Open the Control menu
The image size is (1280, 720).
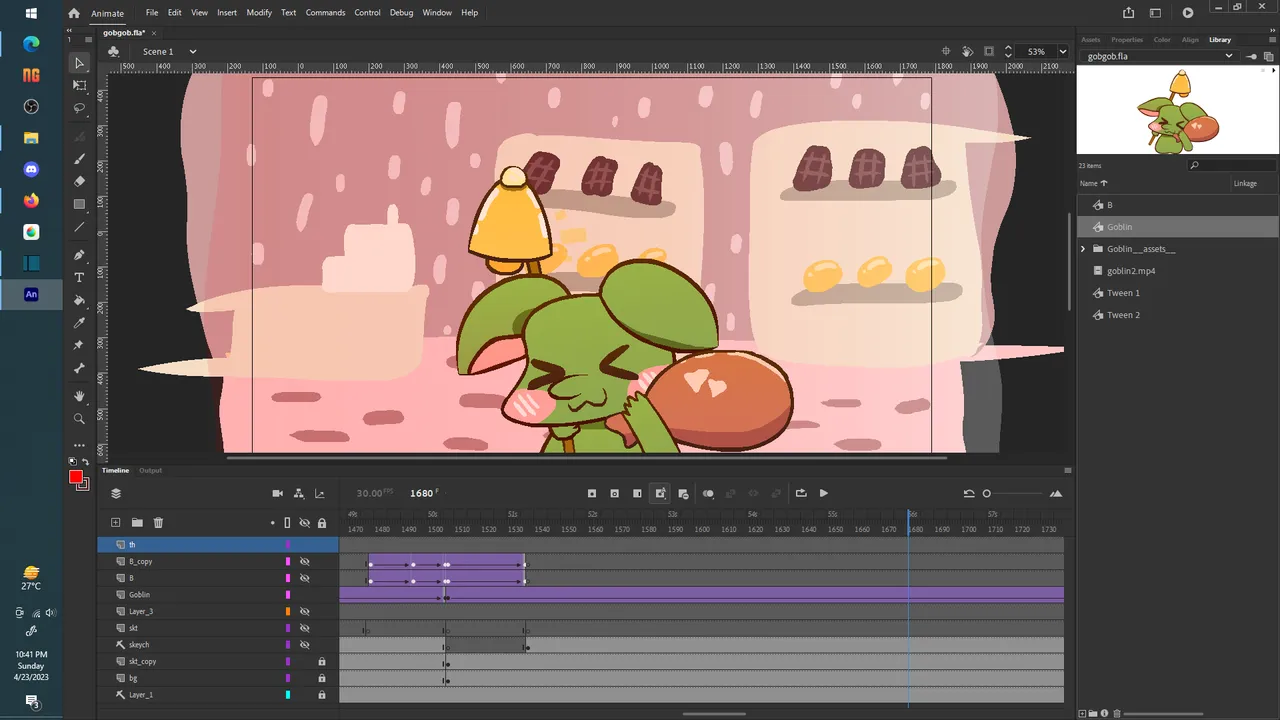tap(367, 13)
